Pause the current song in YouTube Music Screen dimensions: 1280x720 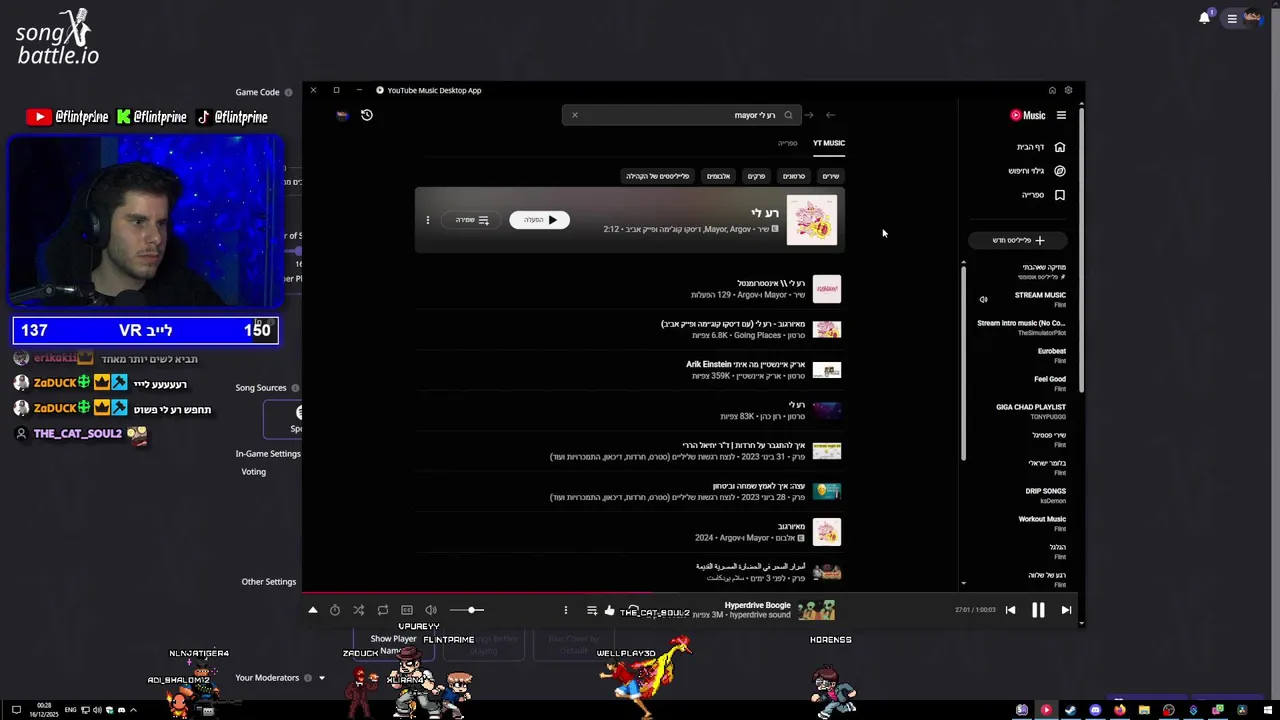tap(1038, 610)
